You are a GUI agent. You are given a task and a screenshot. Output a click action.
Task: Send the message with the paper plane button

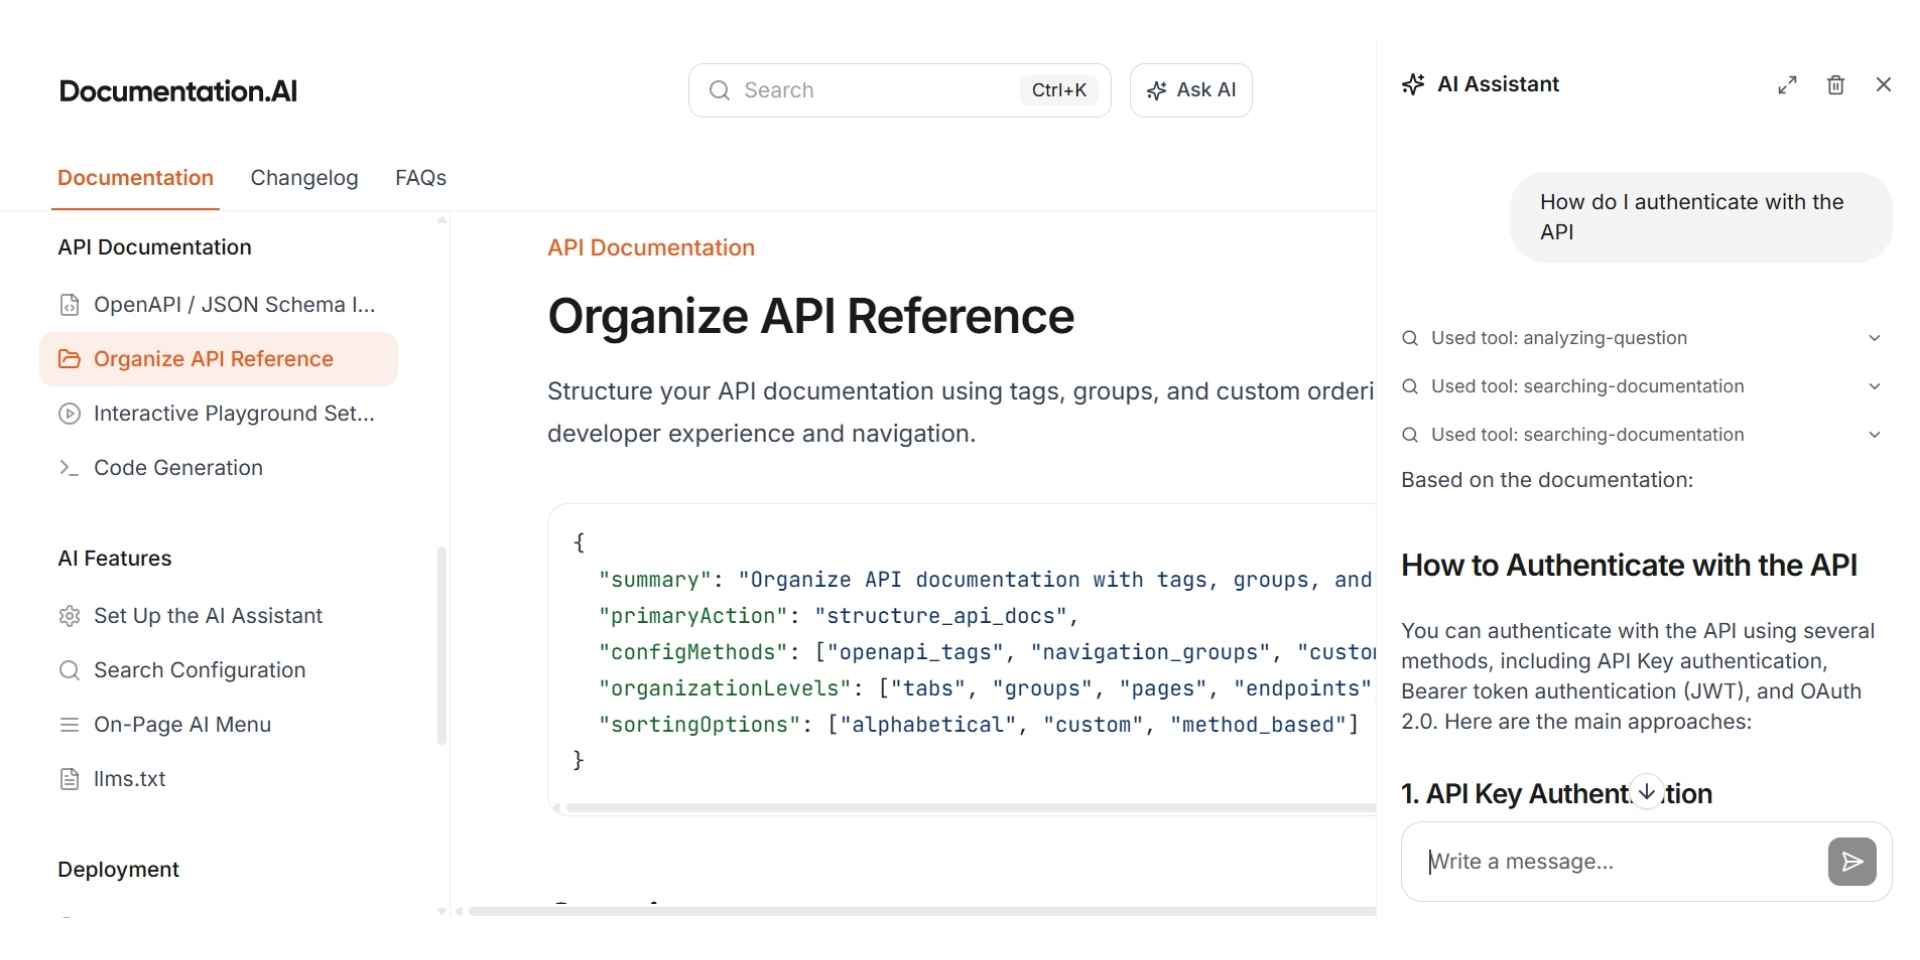pos(1852,862)
